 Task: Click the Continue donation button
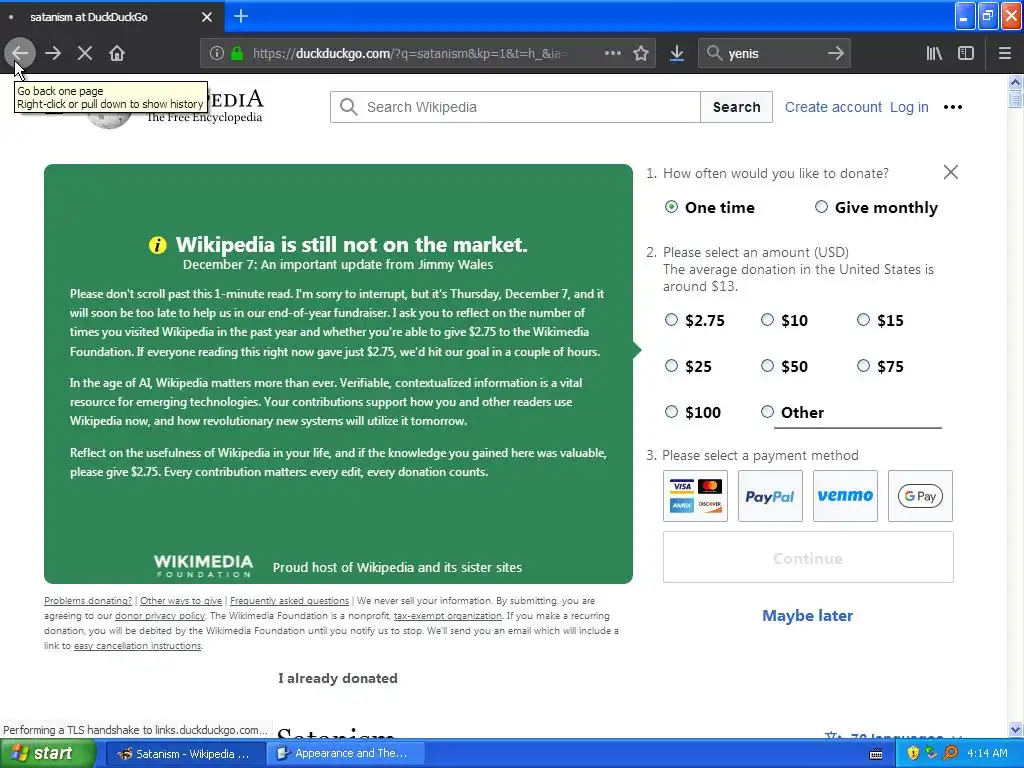(808, 558)
